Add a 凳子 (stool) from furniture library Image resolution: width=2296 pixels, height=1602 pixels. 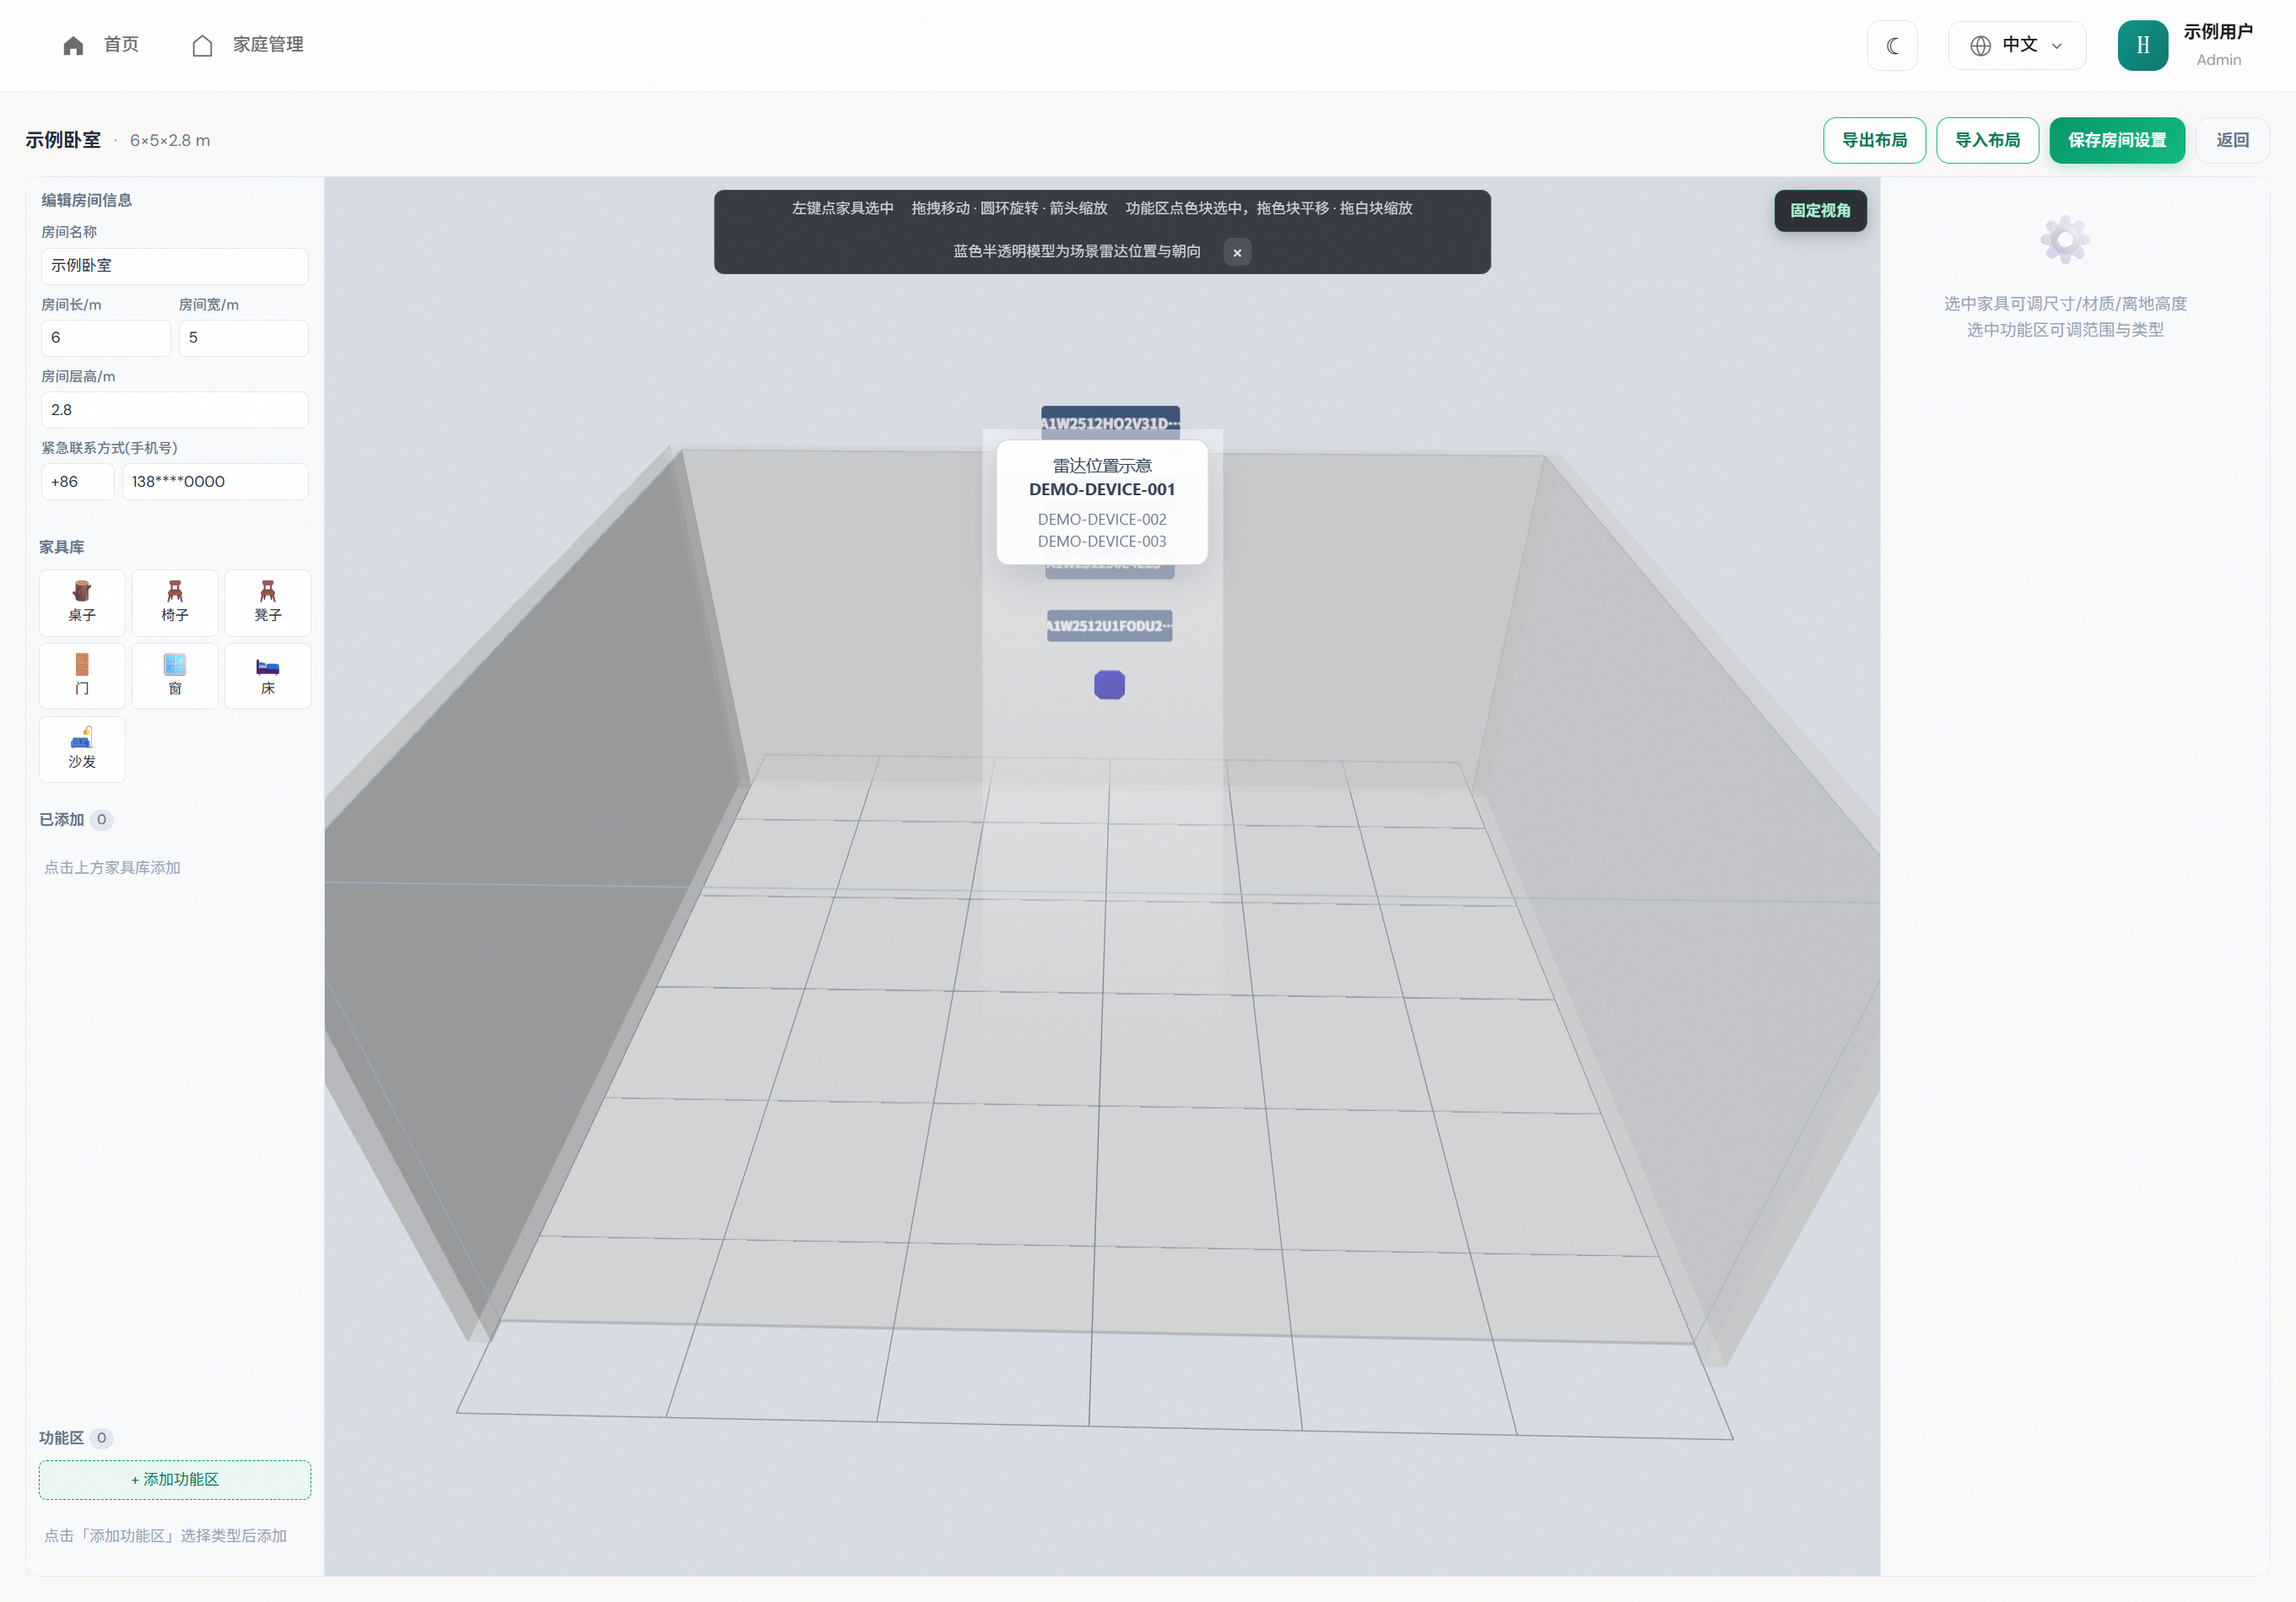[x=268, y=602]
